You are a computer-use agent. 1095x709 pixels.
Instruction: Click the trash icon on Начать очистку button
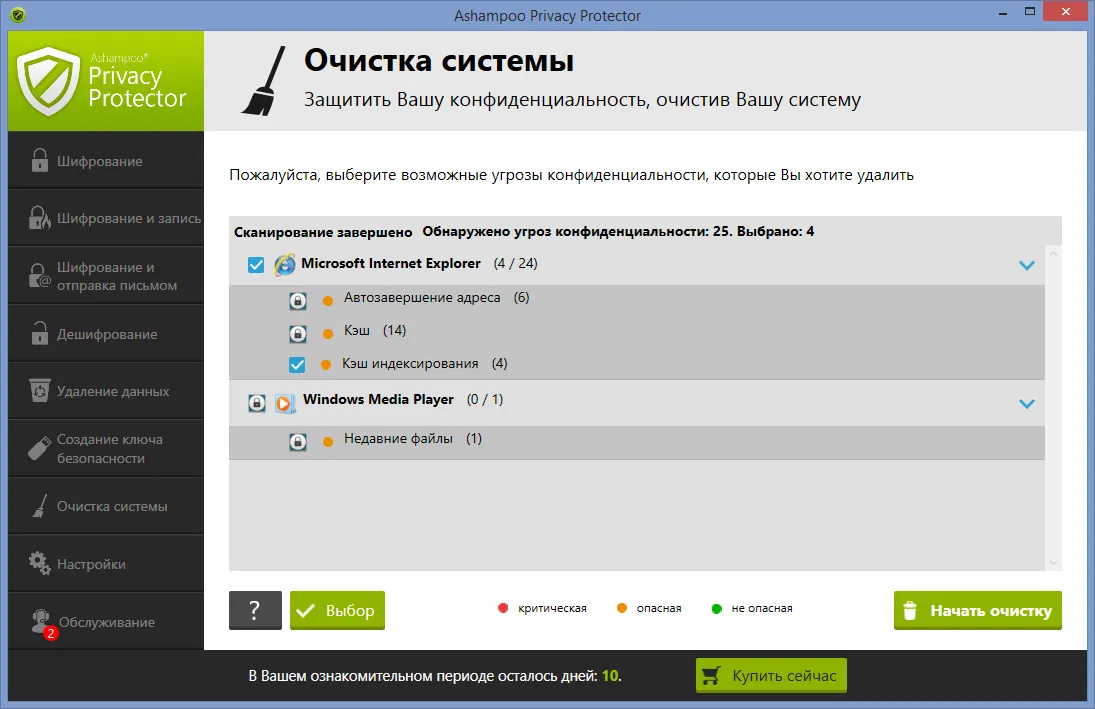pyautogui.click(x=910, y=610)
